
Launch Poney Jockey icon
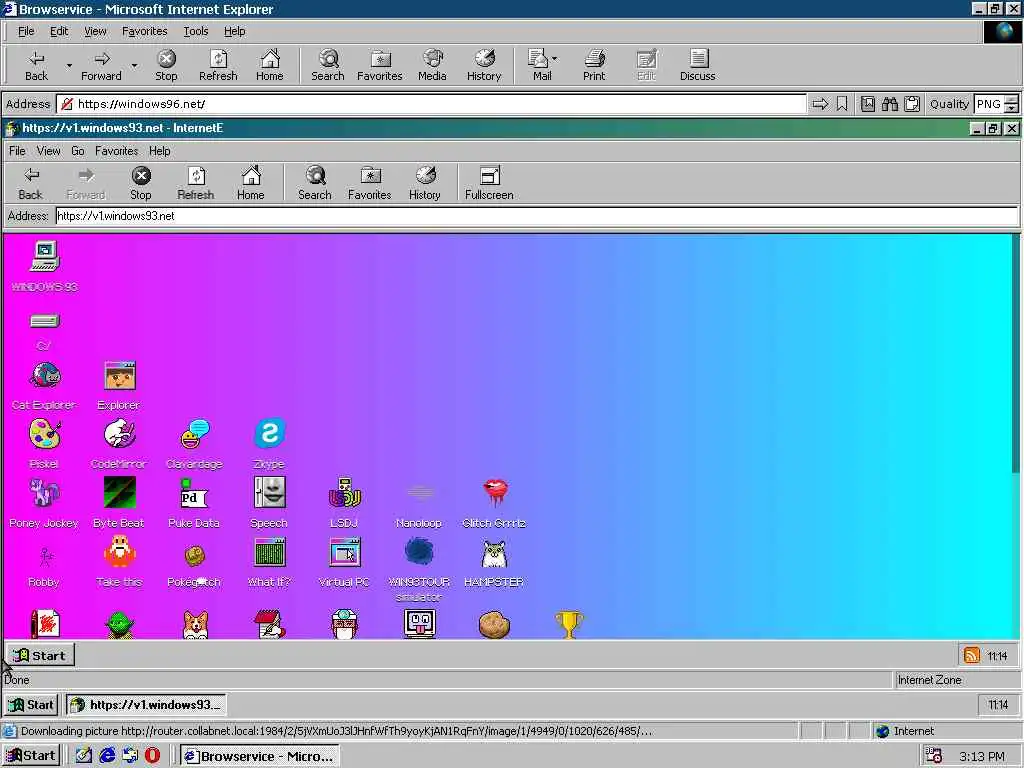[x=44, y=493]
